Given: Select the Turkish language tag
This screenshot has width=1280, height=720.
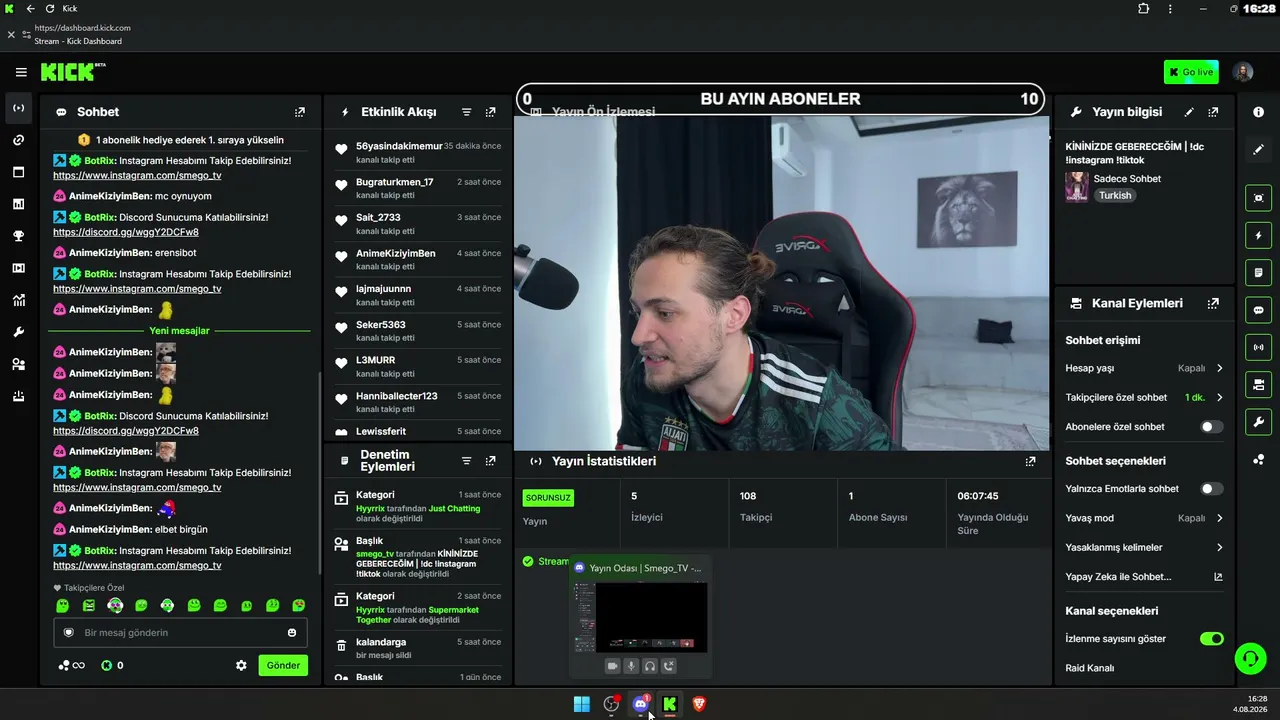Looking at the screenshot, I should coord(1115,196).
